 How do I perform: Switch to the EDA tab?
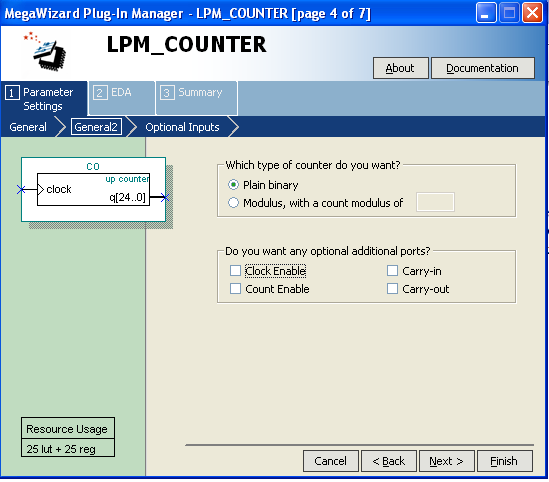122,98
